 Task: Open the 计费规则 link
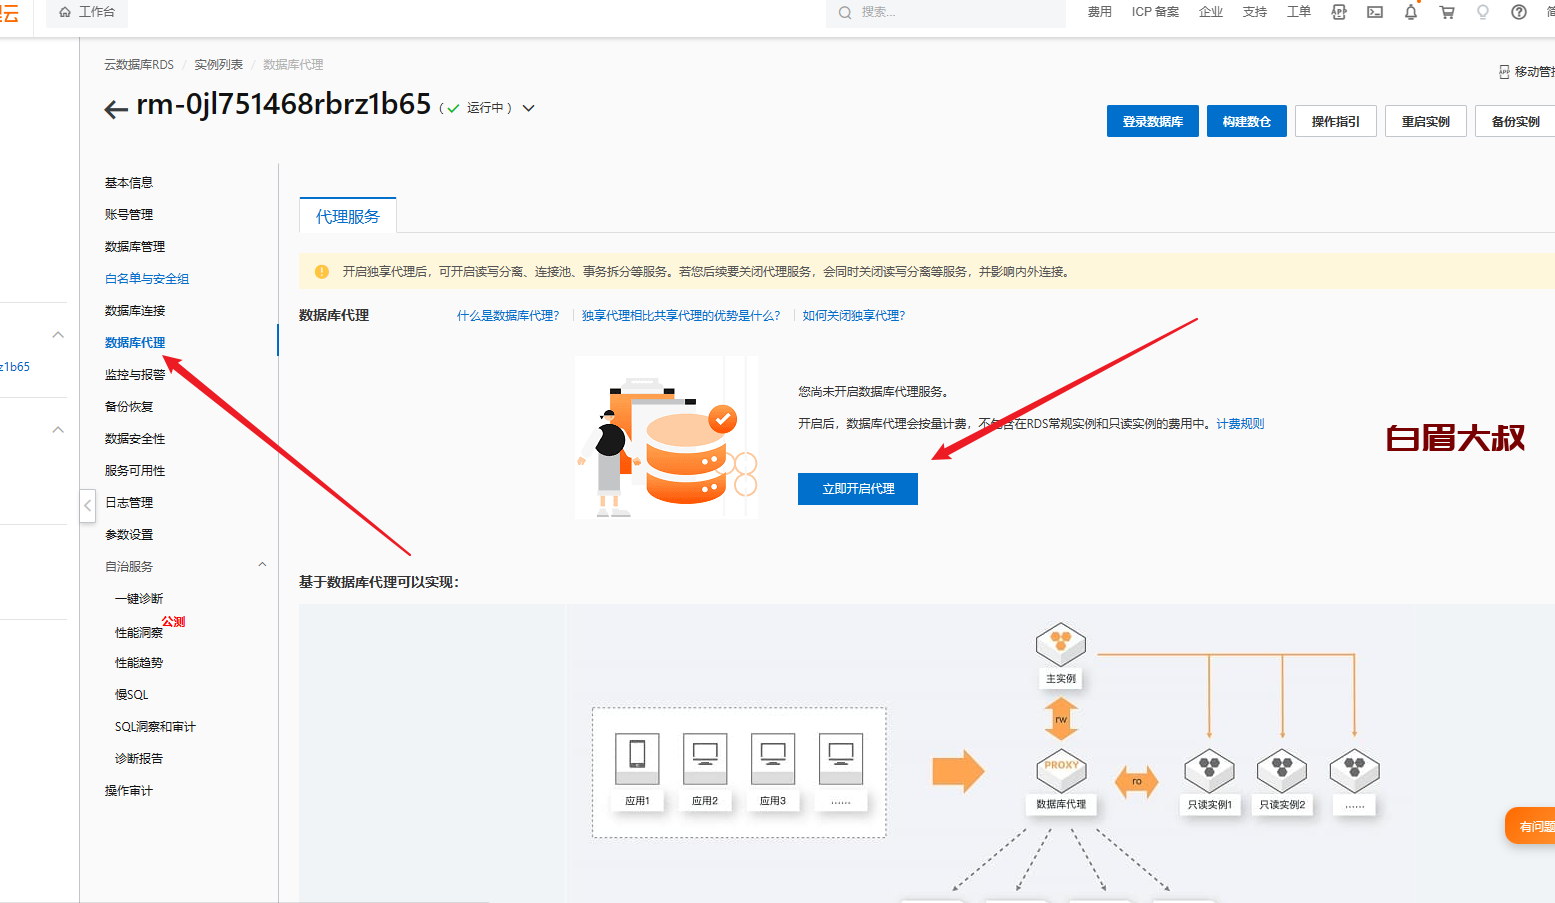point(1240,424)
